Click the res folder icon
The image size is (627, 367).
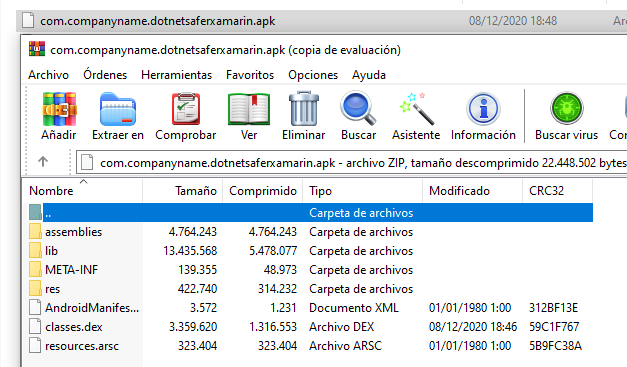click(35, 289)
